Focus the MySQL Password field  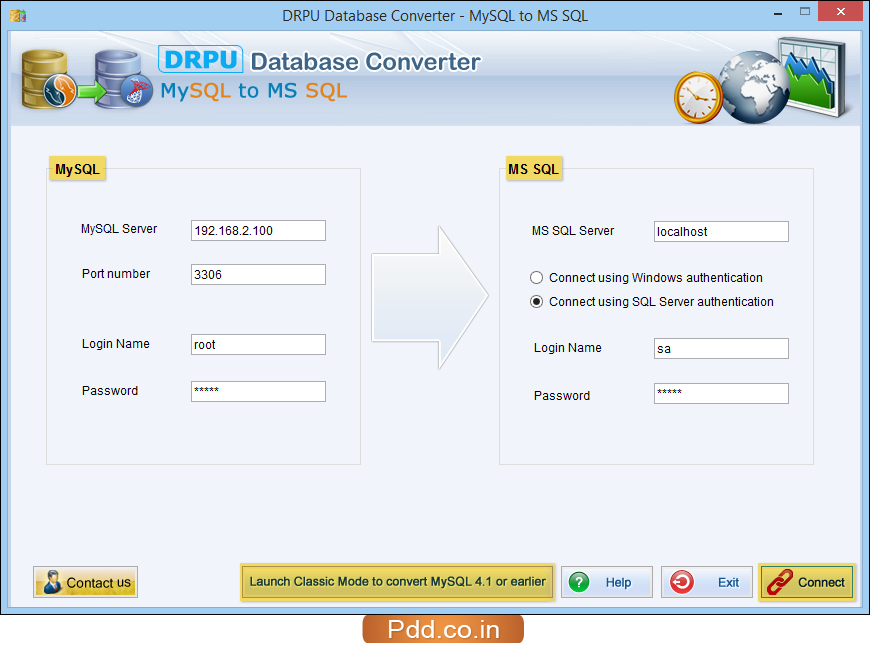tap(259, 391)
